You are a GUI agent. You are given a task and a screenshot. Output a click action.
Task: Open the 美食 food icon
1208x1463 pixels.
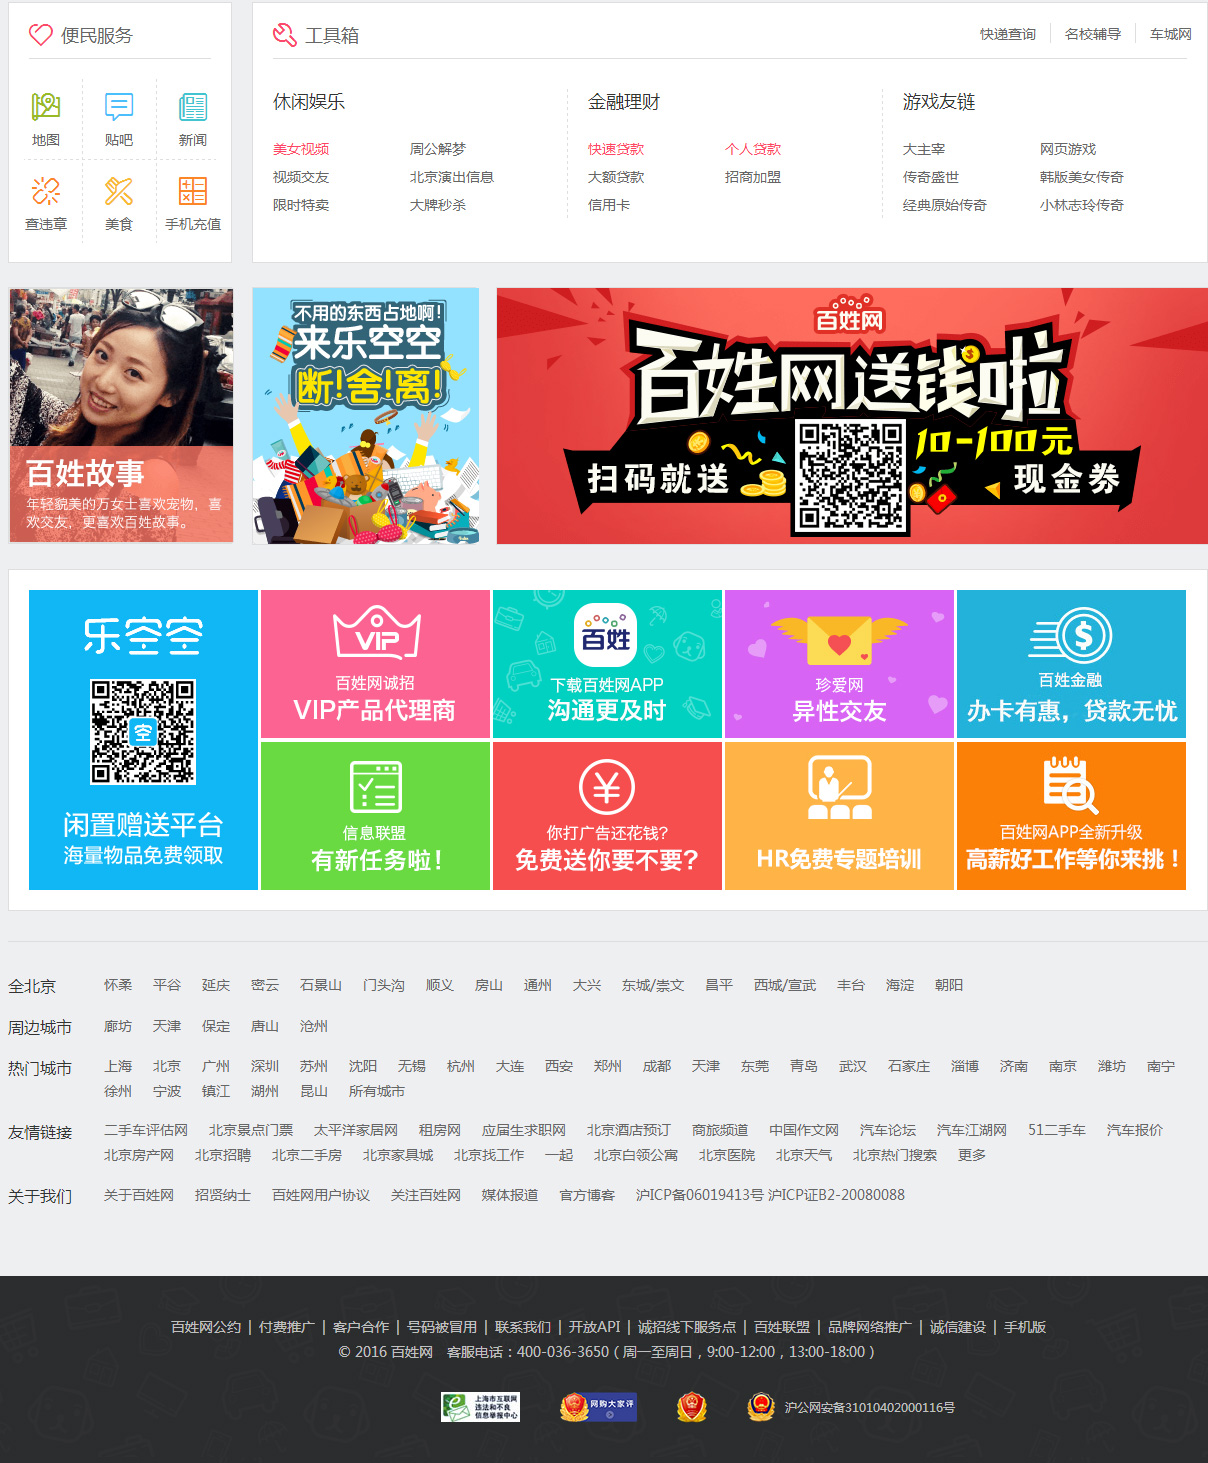click(x=119, y=191)
